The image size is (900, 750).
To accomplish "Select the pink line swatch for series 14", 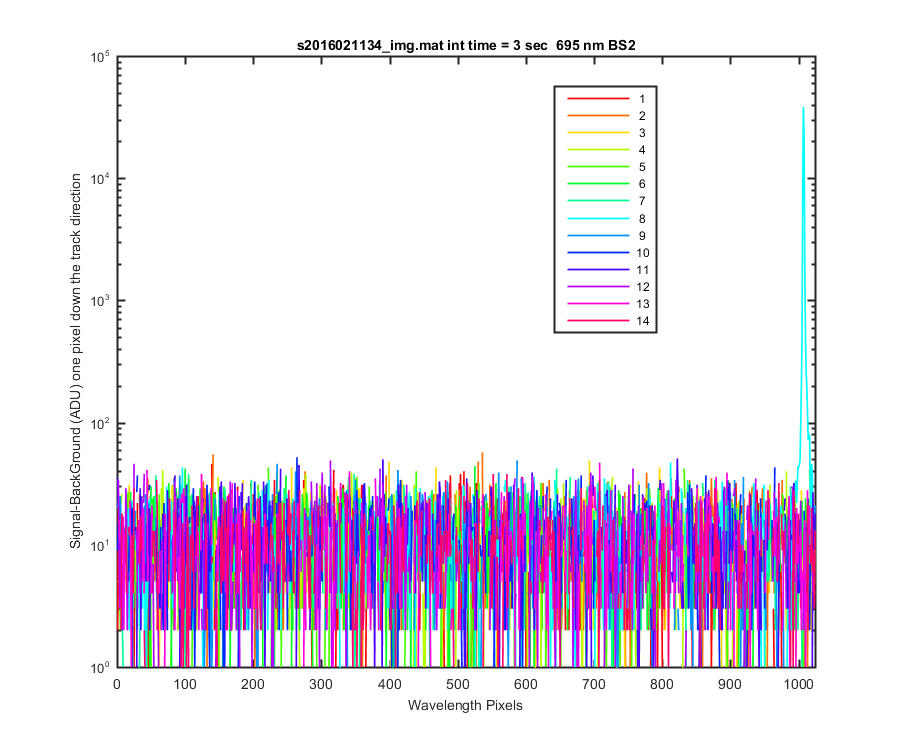I will point(598,321).
